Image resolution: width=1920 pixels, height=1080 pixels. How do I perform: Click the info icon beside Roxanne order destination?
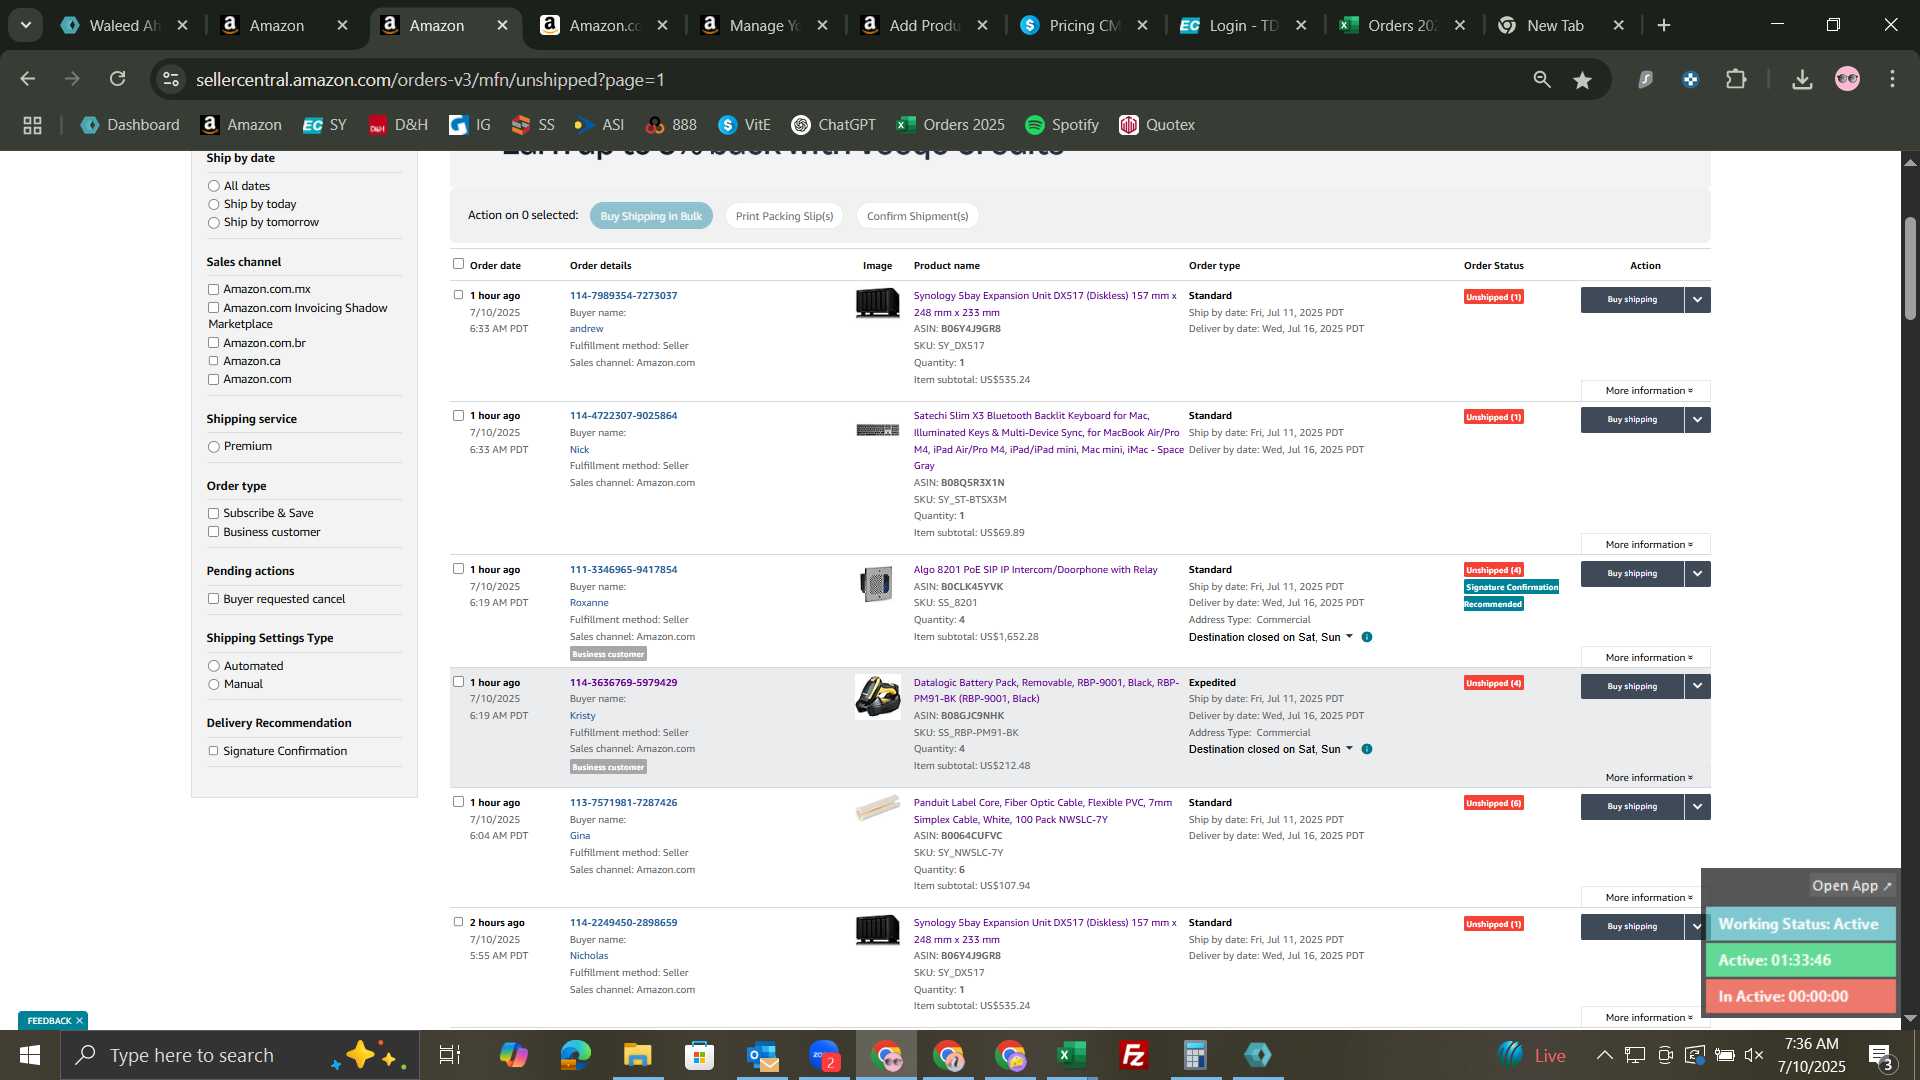[x=1367, y=637]
